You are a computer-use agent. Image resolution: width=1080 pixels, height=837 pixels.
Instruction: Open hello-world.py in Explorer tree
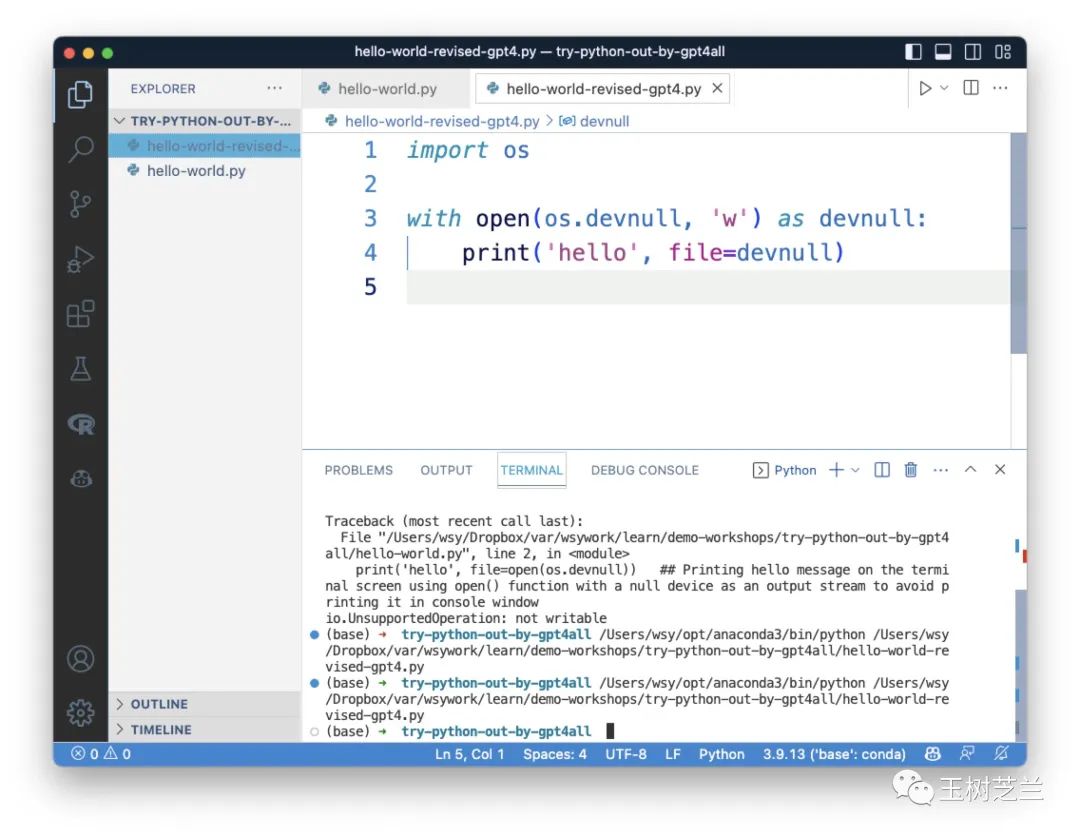[205, 171]
